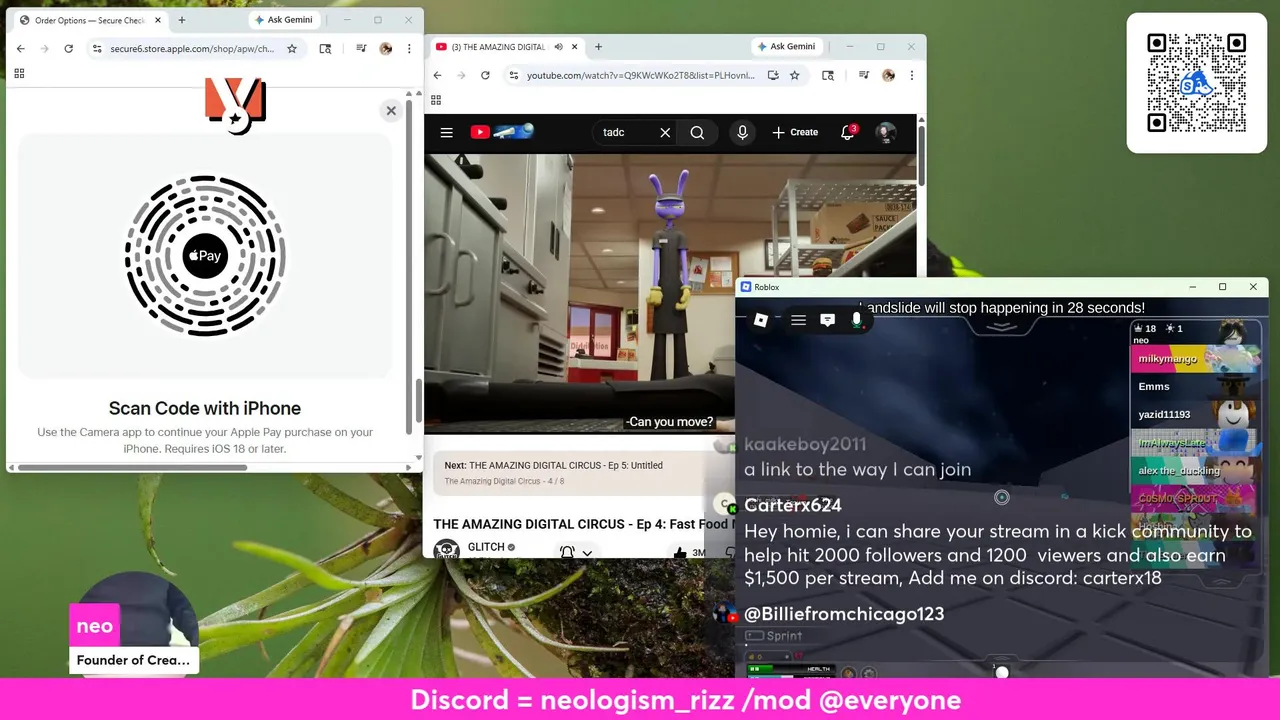Open media controls in YouTube window
Image resolution: width=1280 pixels, height=720 pixels.
coord(863,75)
